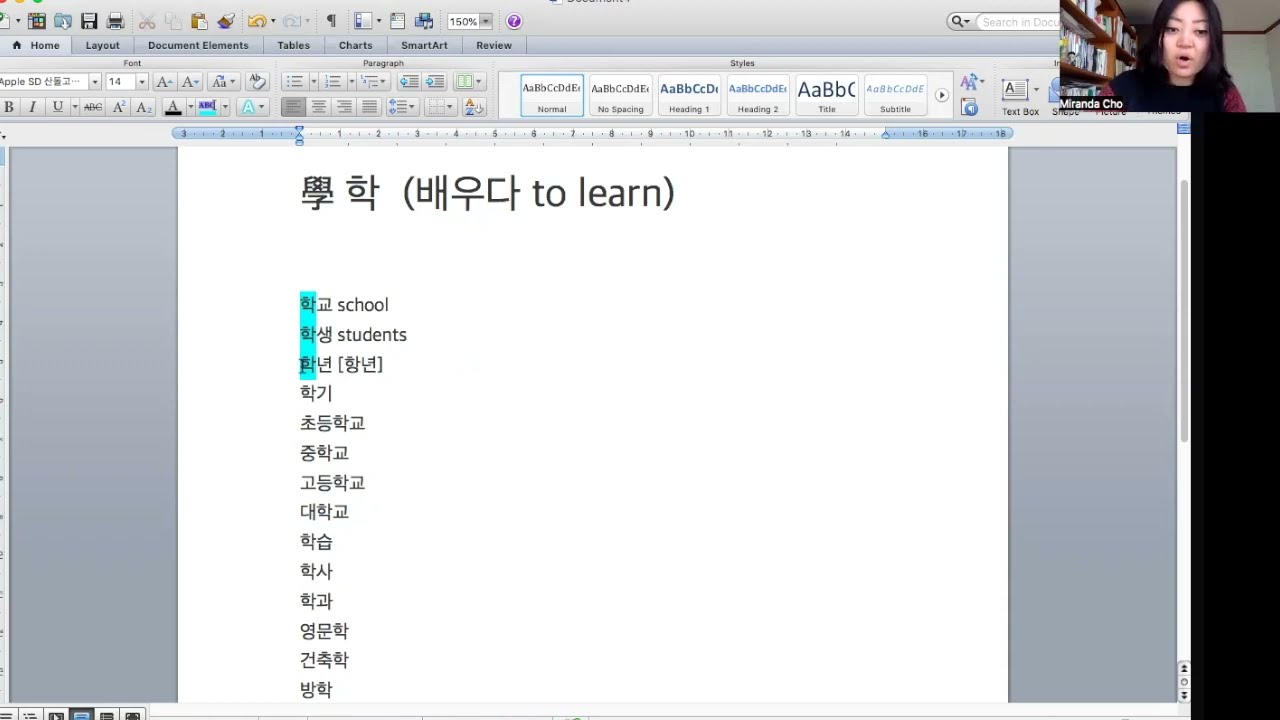Clear formatting with the eraser icon
The width and height of the screenshot is (1280, 720).
pos(257,82)
